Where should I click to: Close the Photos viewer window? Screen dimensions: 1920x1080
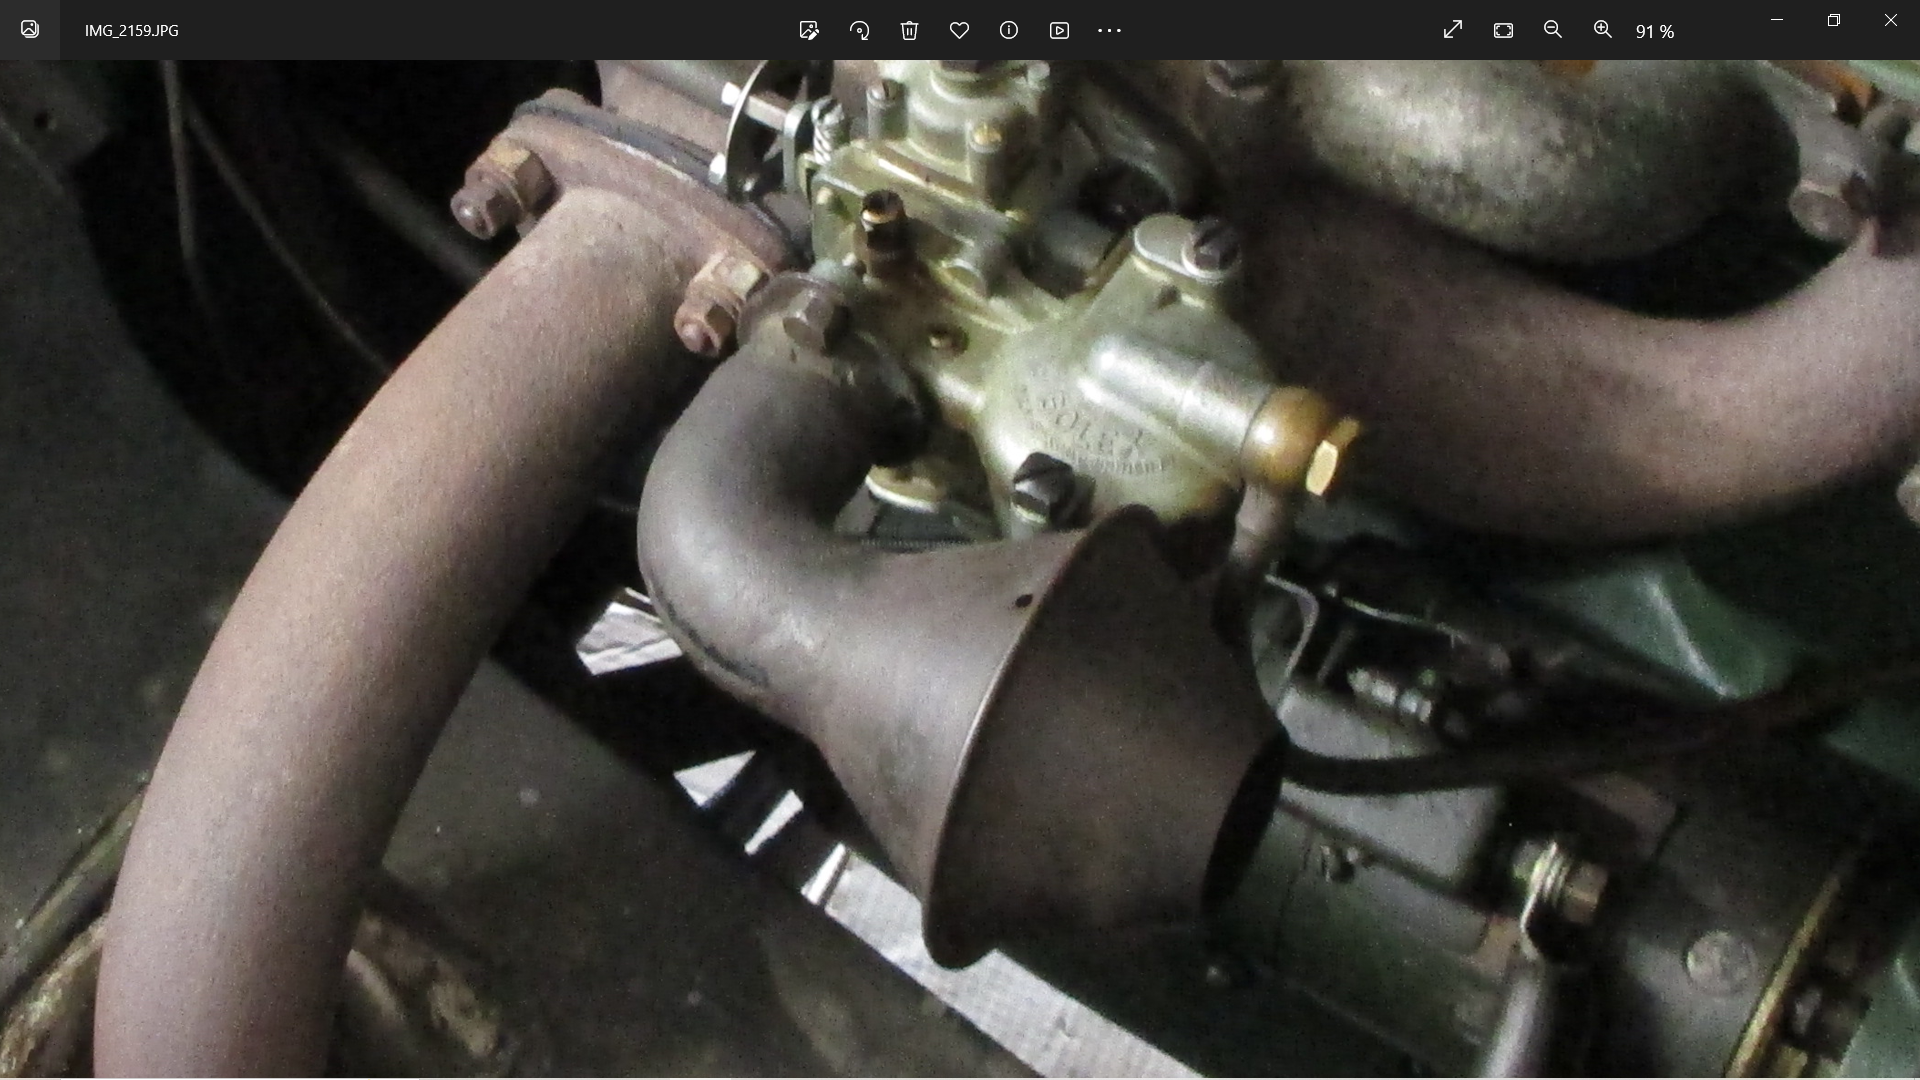pyautogui.click(x=1890, y=20)
